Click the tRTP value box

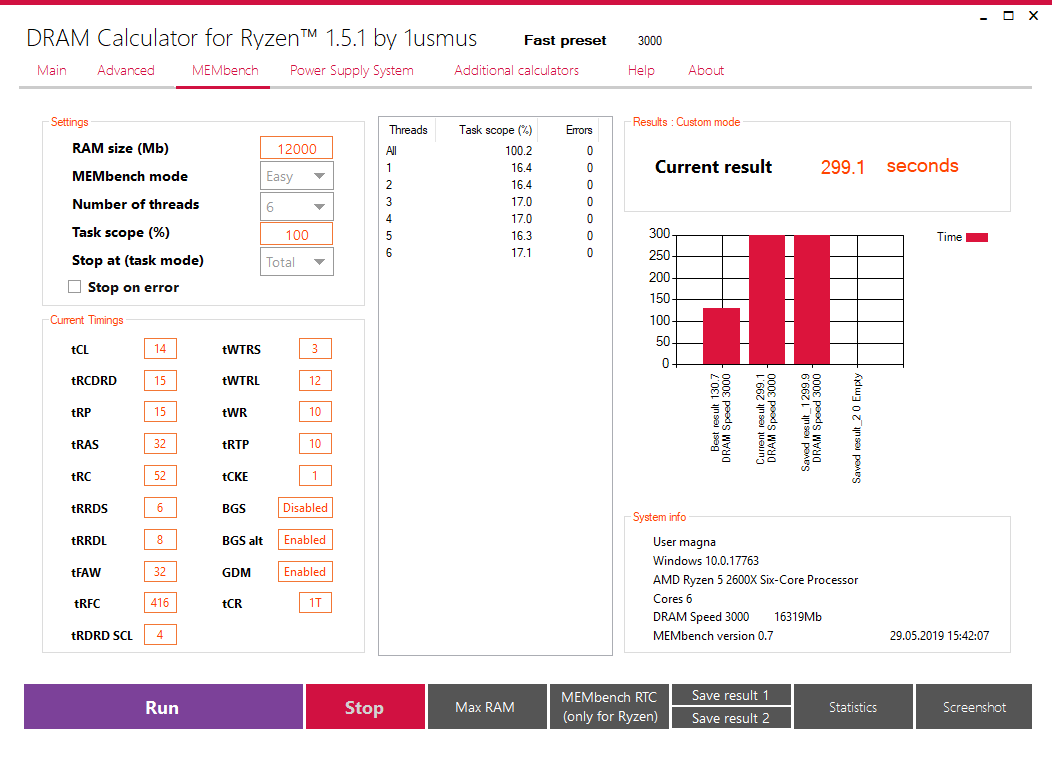click(315, 444)
